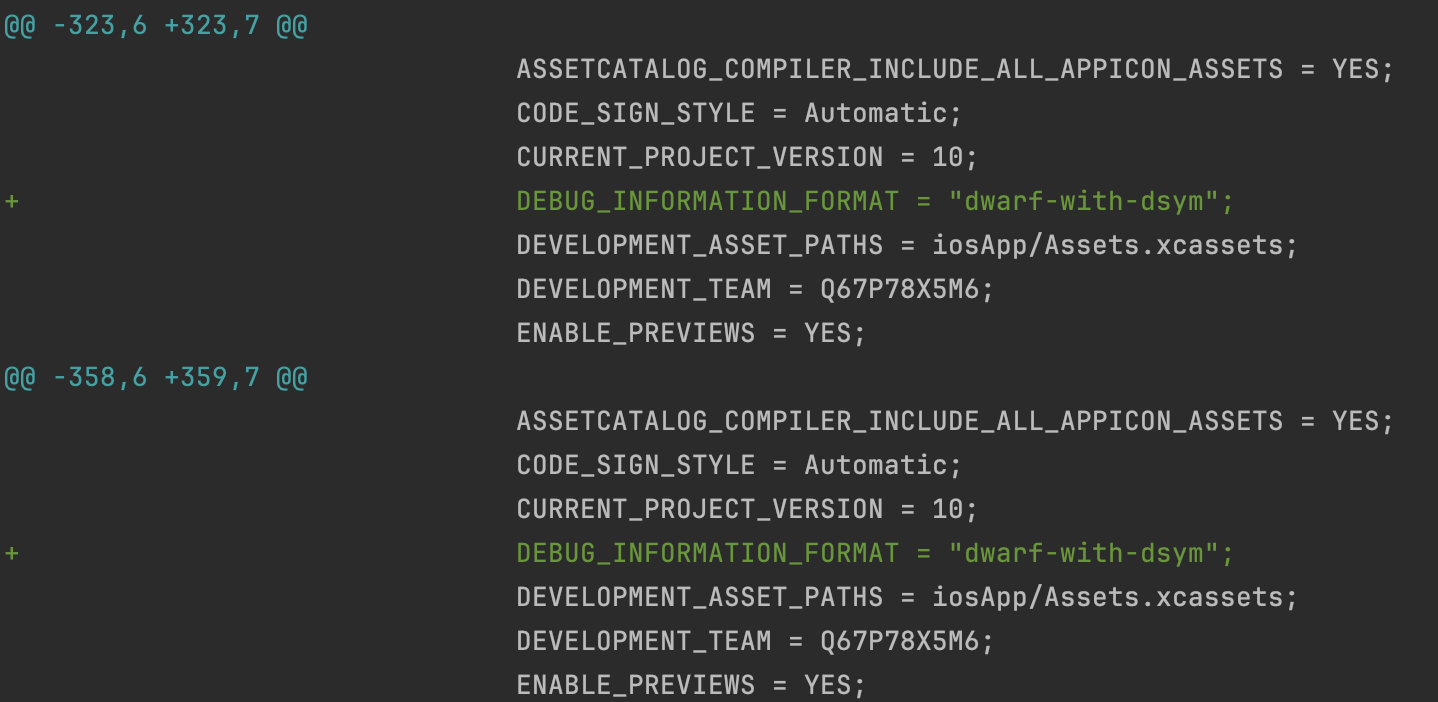This screenshot has width=1438, height=702.
Task: Click added DEBUG_INFORMATION_FORMAT key in first hunk
Action: pos(707,201)
